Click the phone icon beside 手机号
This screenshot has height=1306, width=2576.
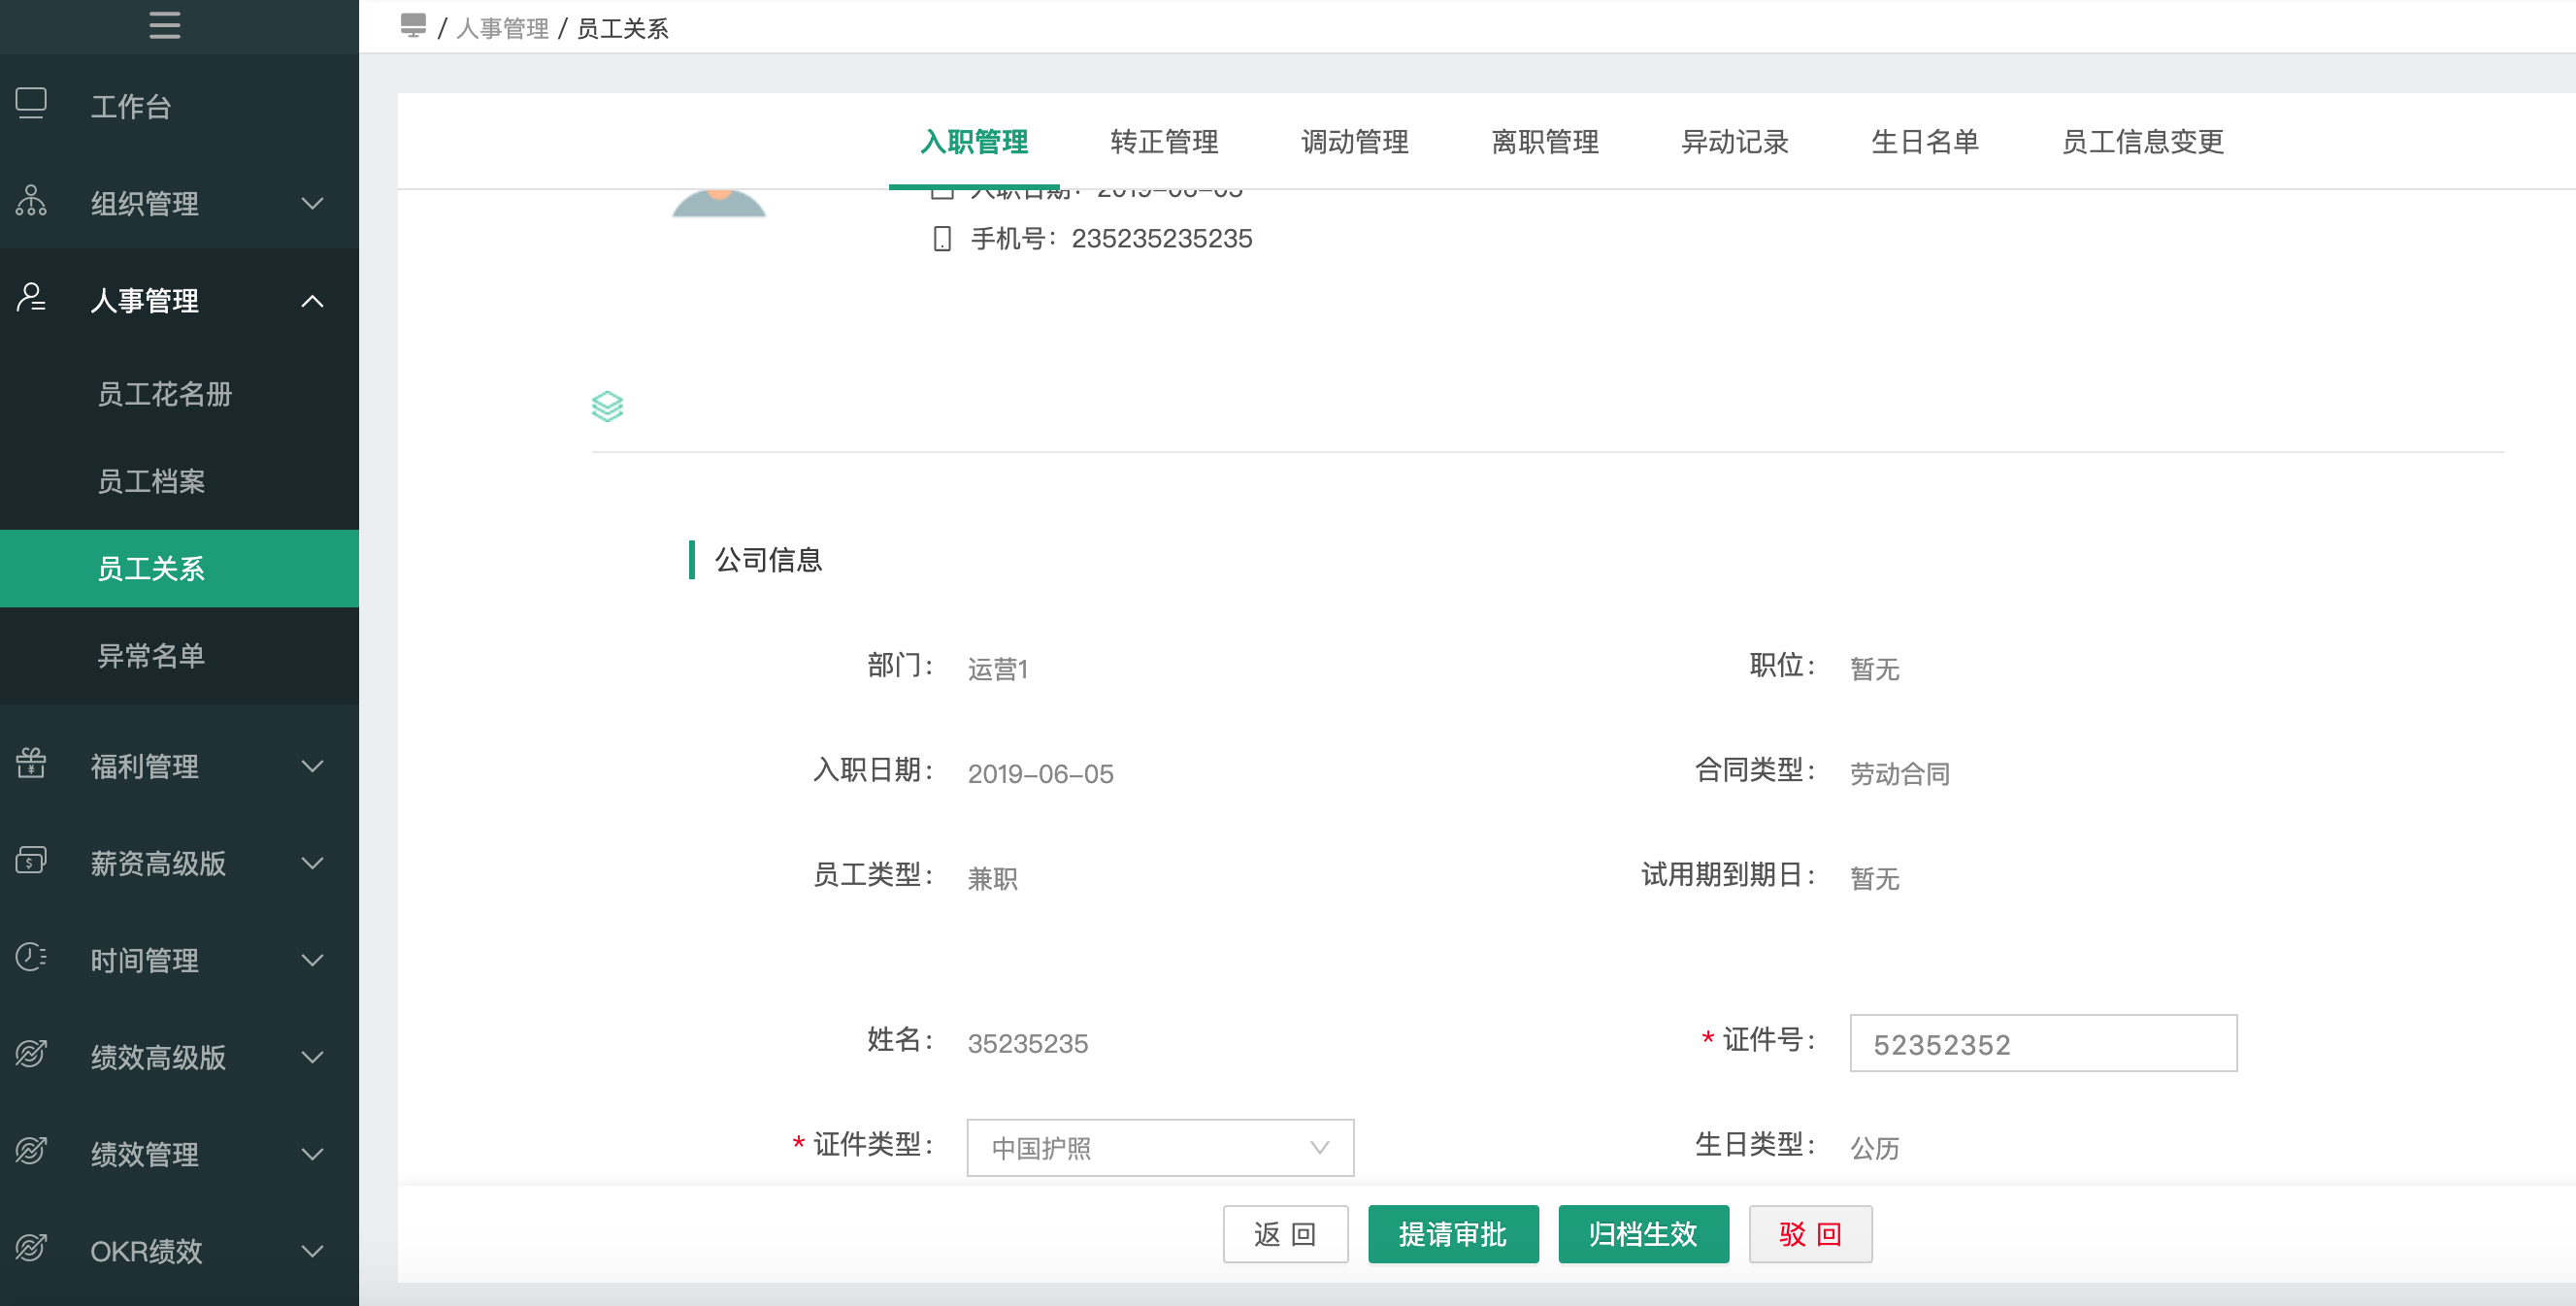[x=942, y=239]
